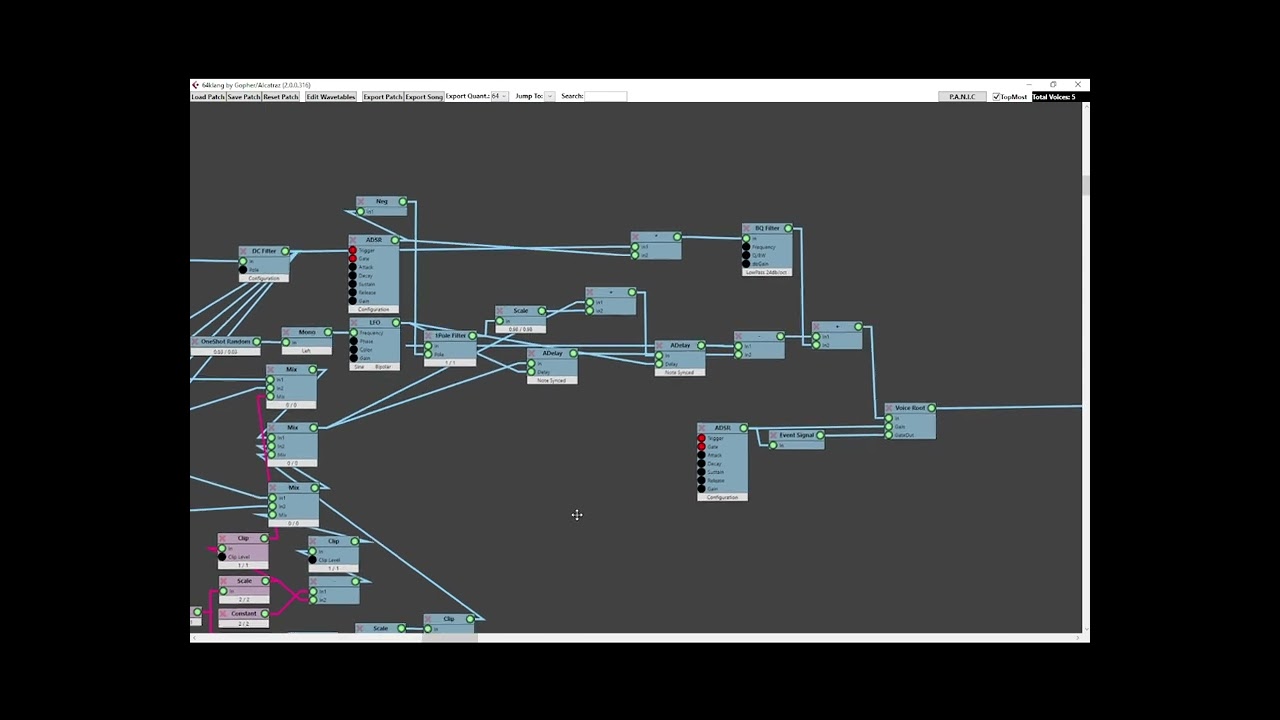Click the X icon on Voice Root node
Screen dimensions: 1280x720
(890, 408)
